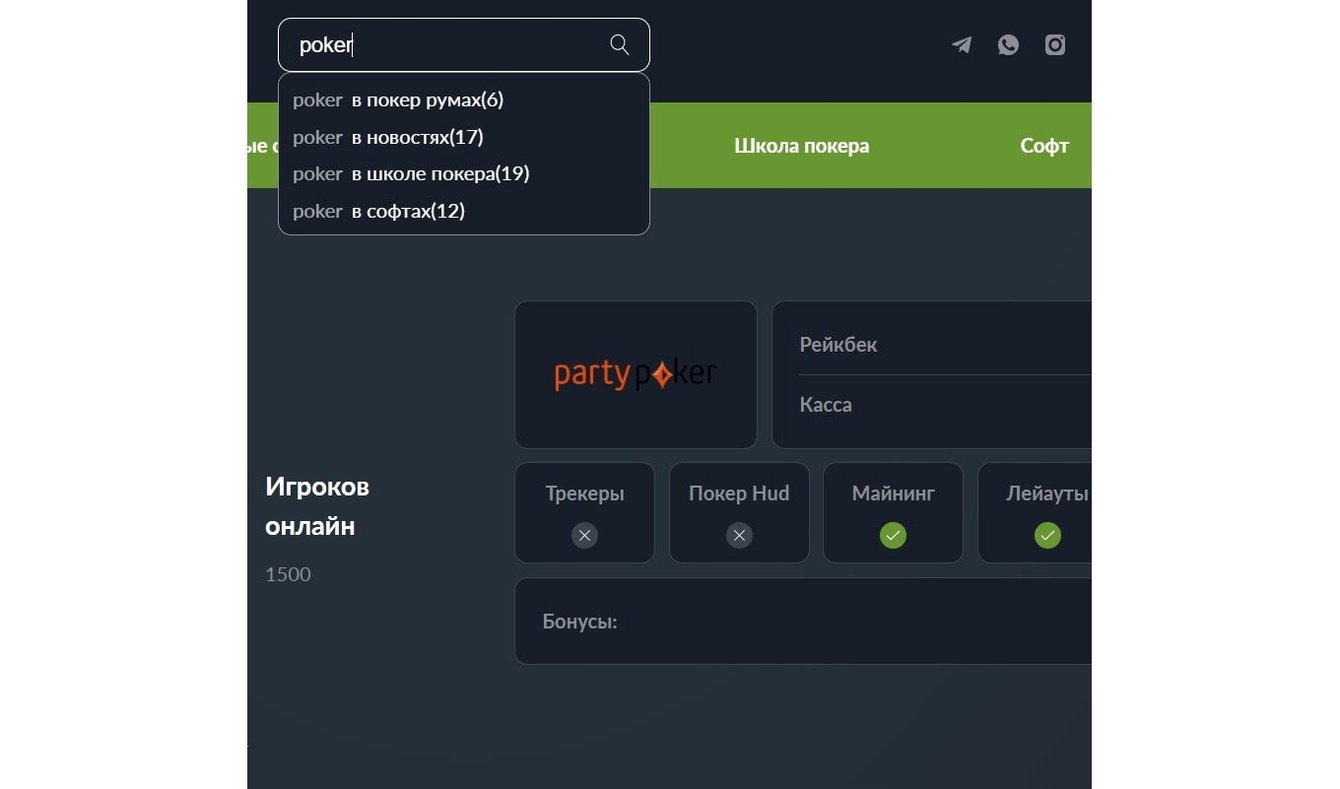Choose suggestion "poker в софтах(12)"
This screenshot has height=789, width=1340.
pyautogui.click(x=379, y=211)
